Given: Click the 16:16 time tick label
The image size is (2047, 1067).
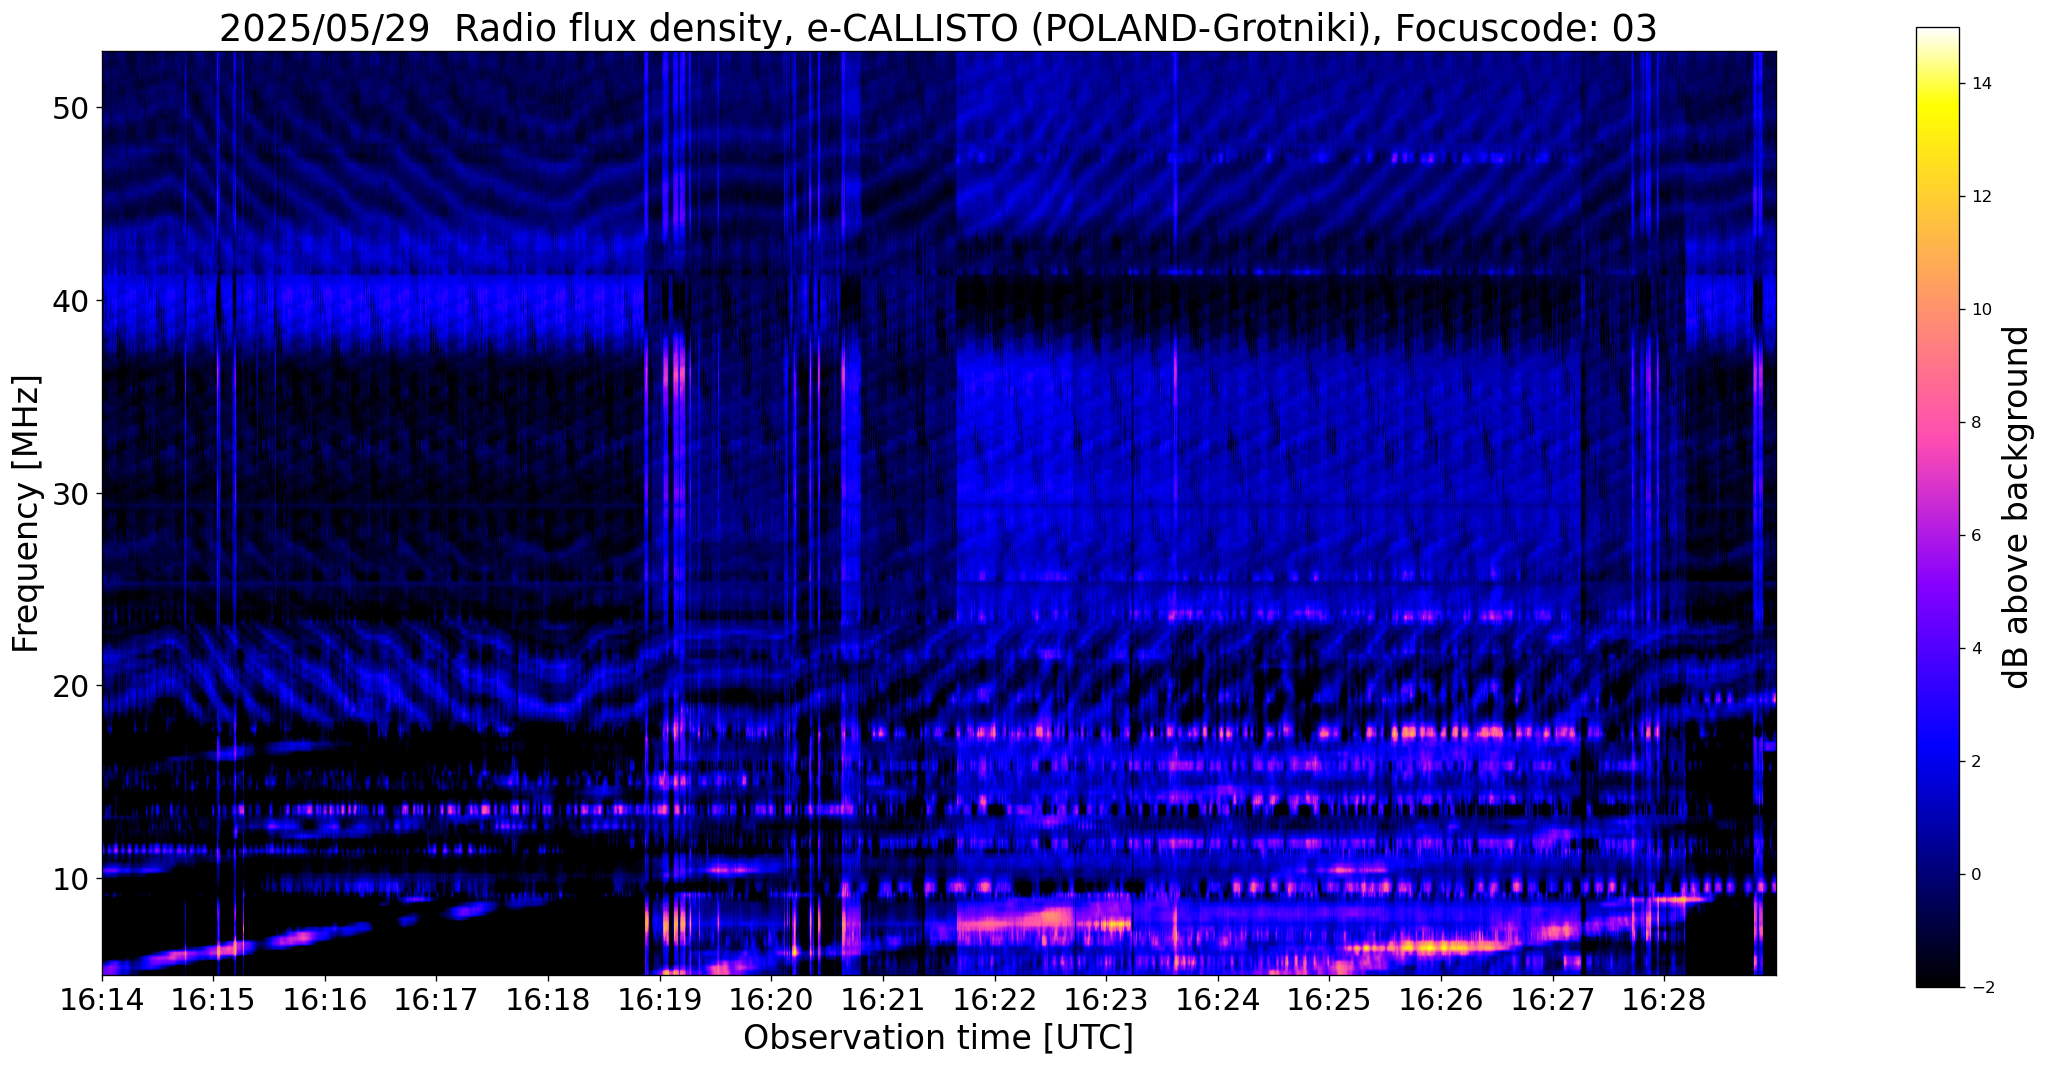Looking at the screenshot, I should pos(325,1000).
